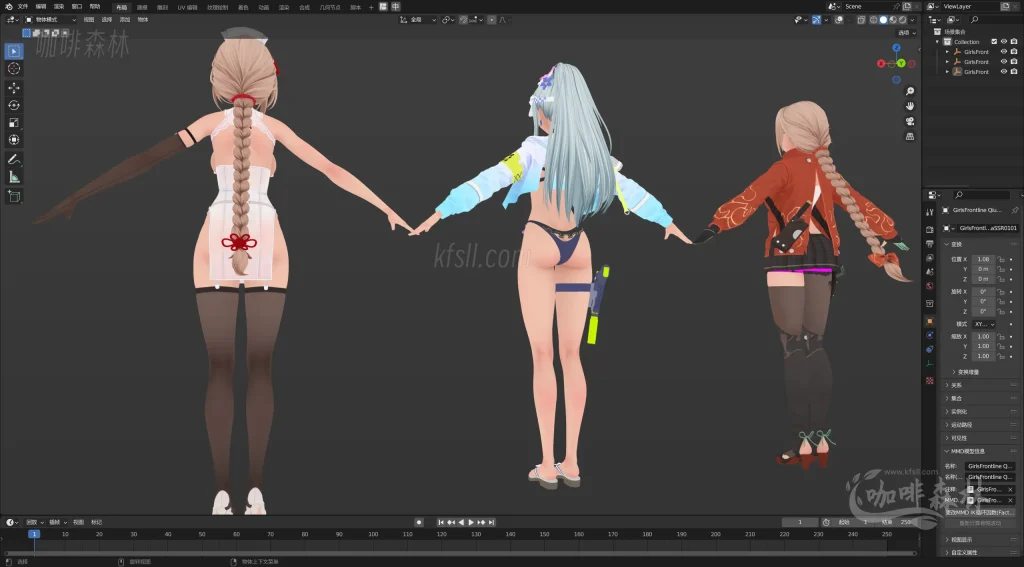Click the new scene icon beside Scene
This screenshot has height=567, width=1024.
[x=907, y=7]
